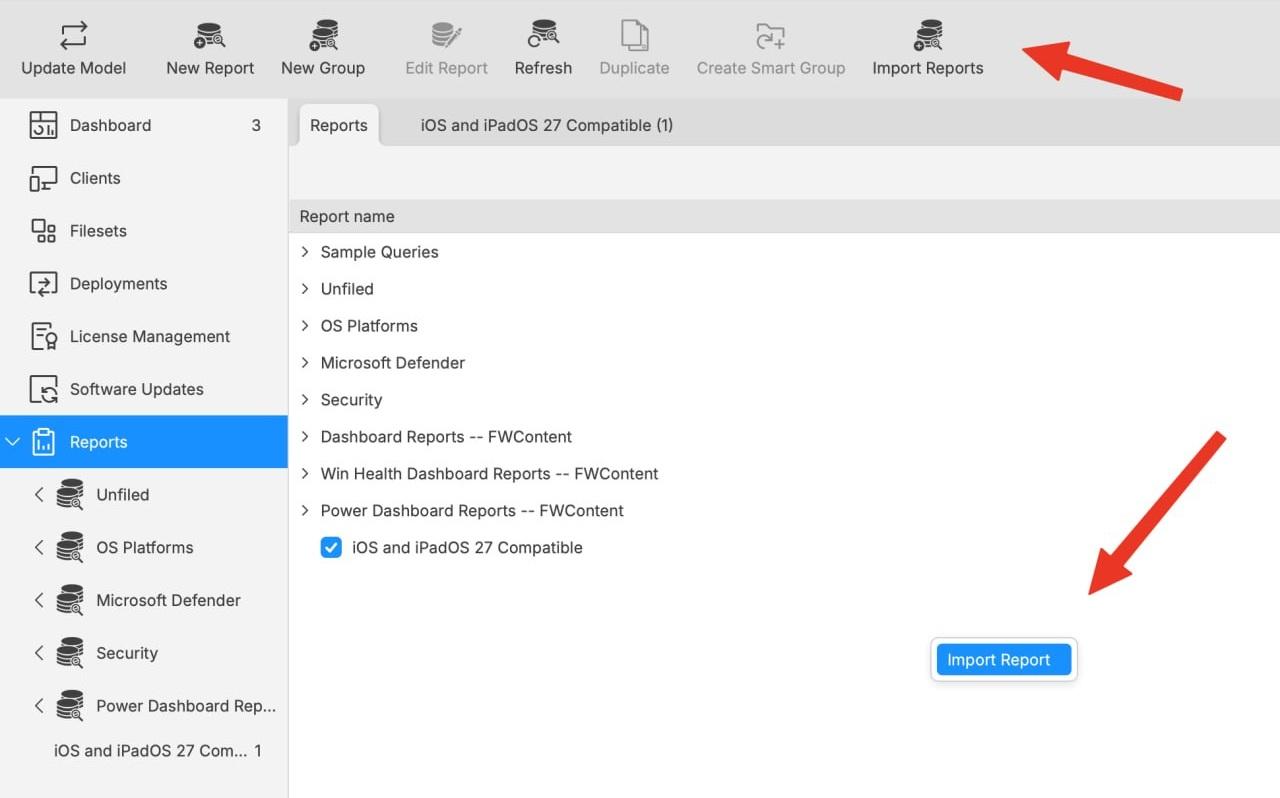Select the Filesets label in the sidebar
Screen dimensions: 1280x798
pos(98,231)
